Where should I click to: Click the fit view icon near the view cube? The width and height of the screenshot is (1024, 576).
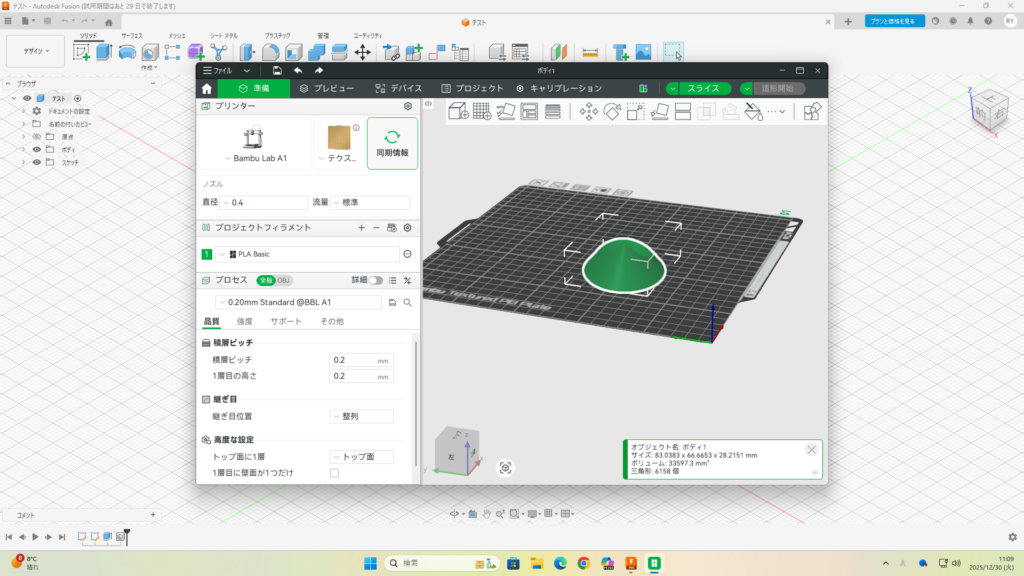pos(506,468)
